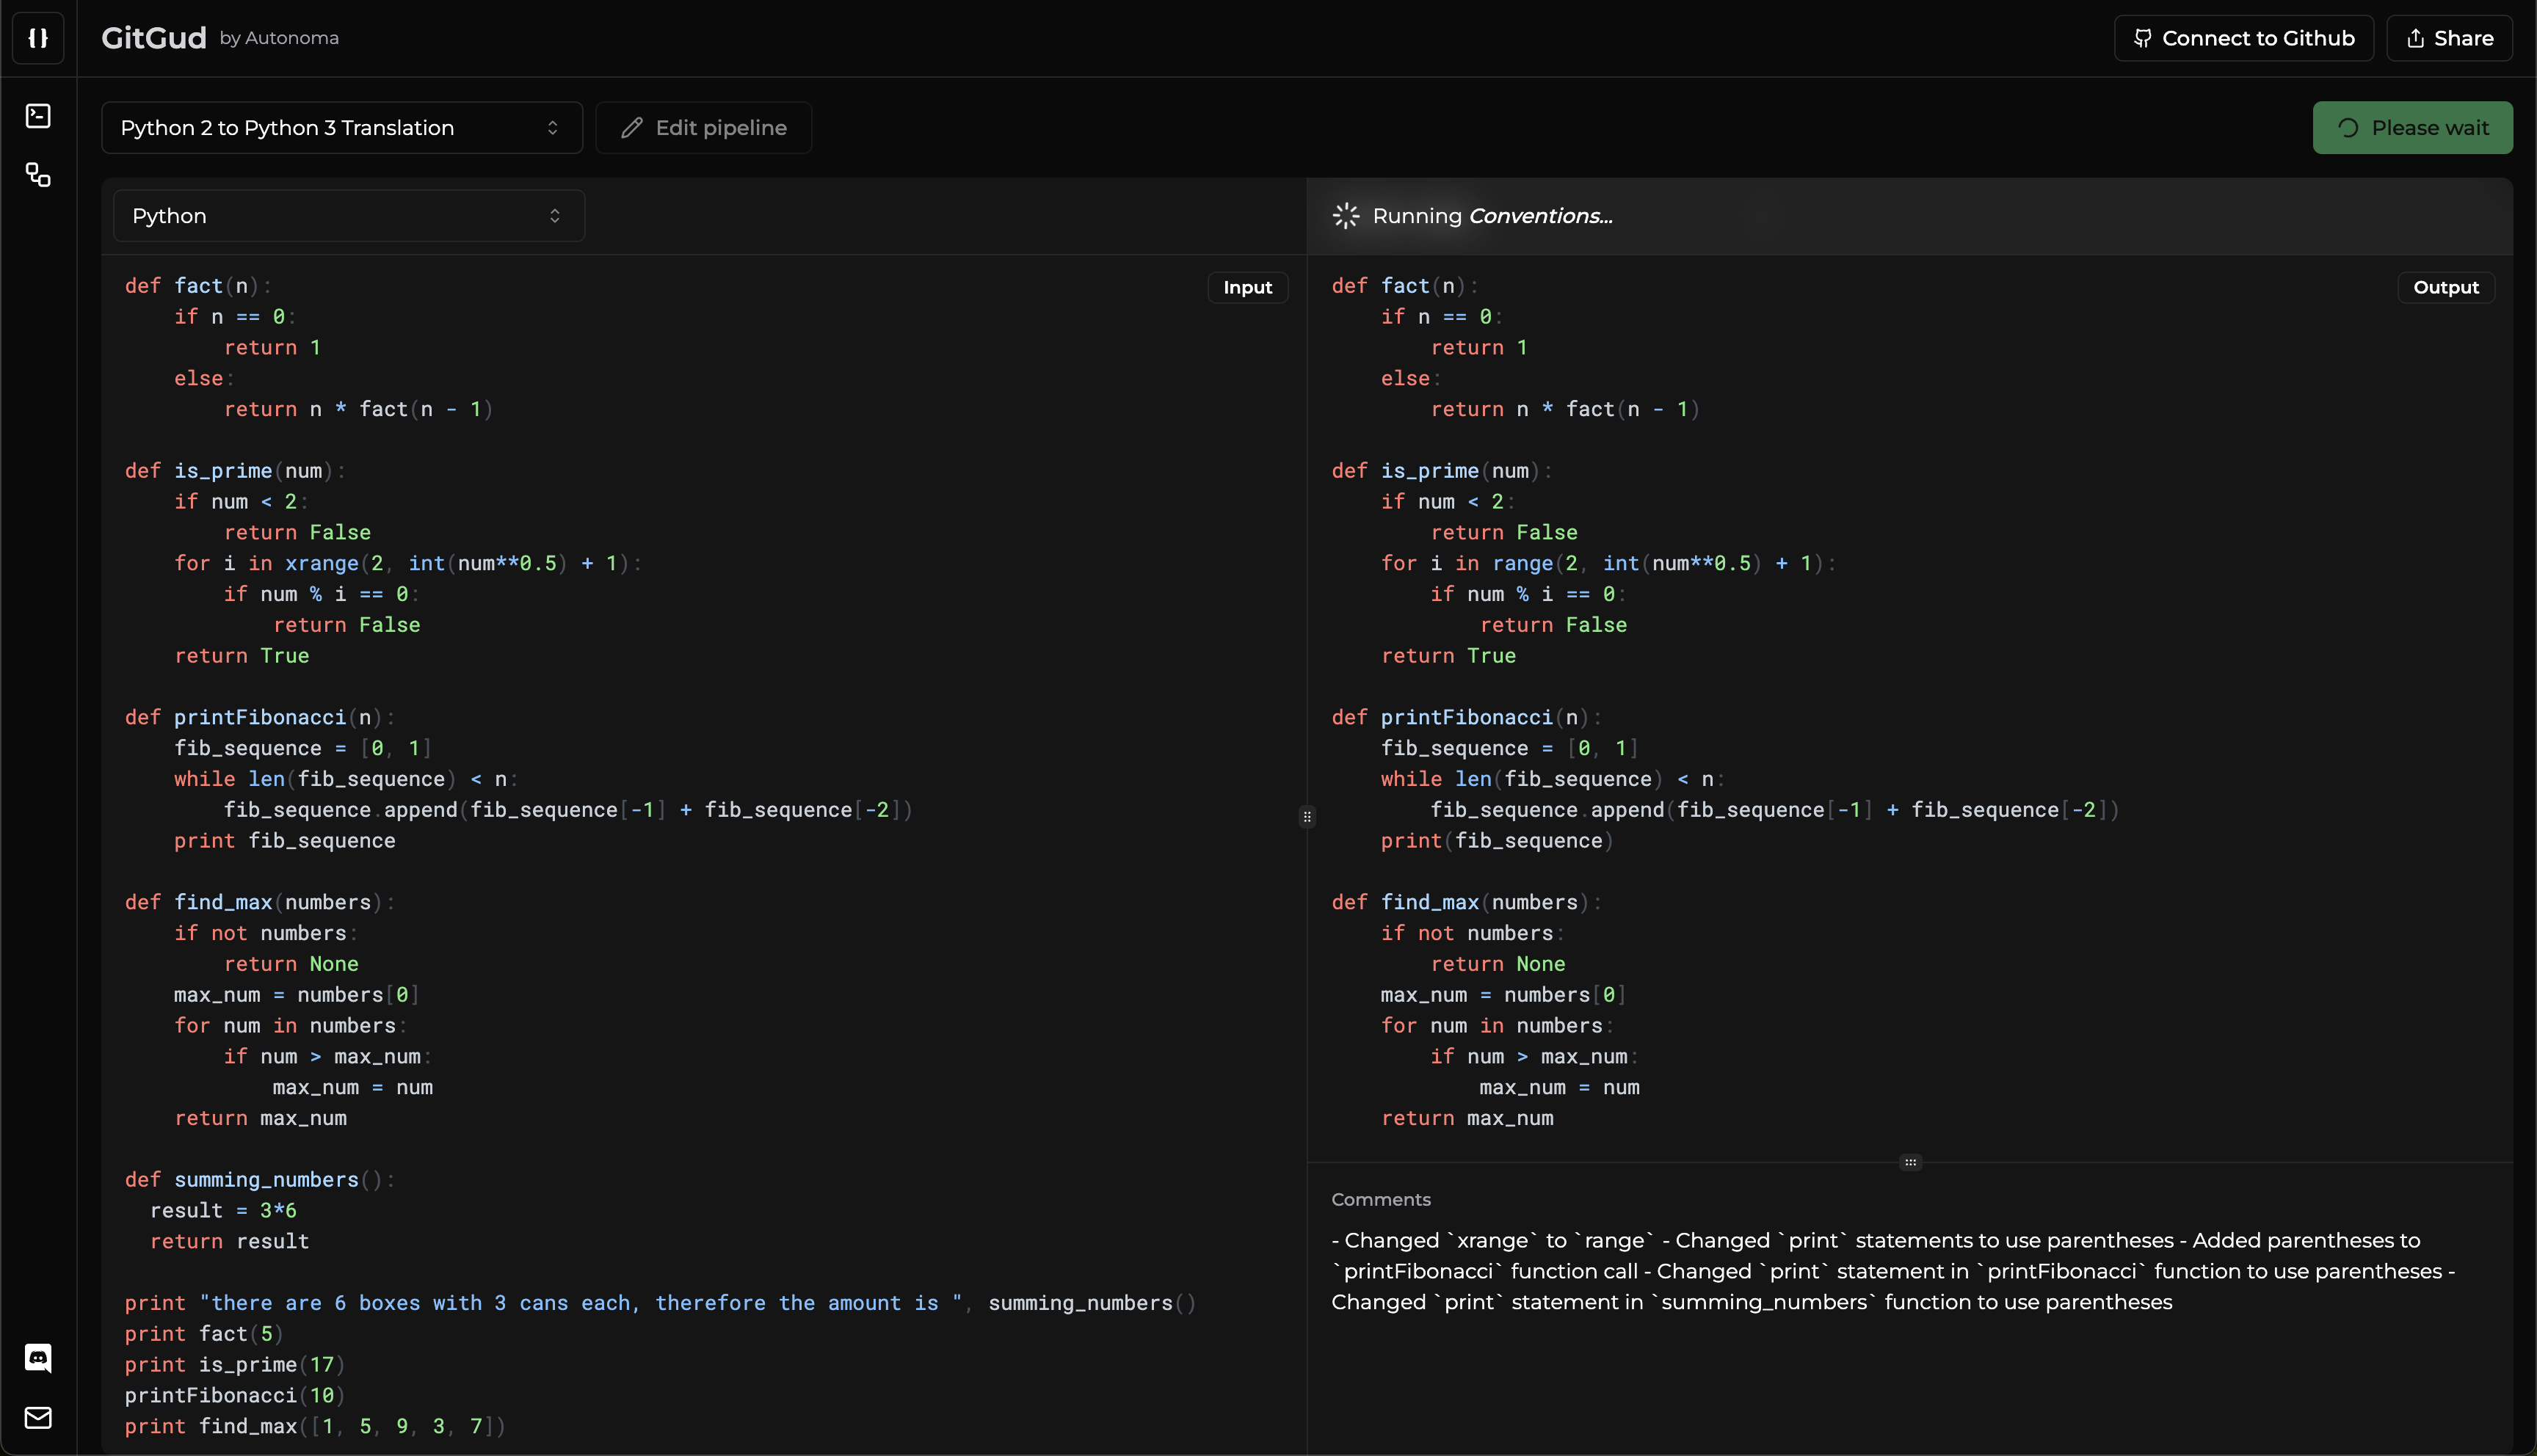Click 'def fact(n):' in output code
This screenshot has width=2537, height=1456.
pyautogui.click(x=1404, y=286)
